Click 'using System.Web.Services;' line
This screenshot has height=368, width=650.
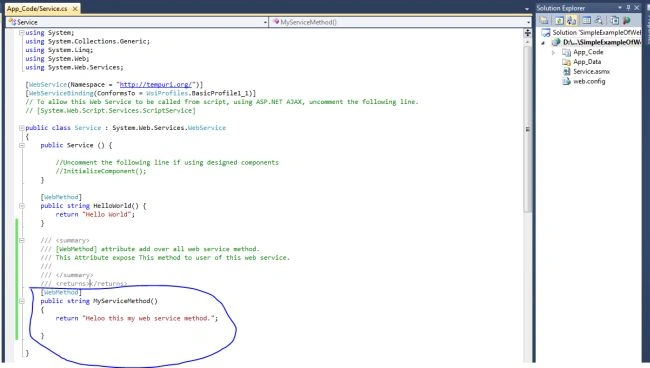tap(74, 67)
